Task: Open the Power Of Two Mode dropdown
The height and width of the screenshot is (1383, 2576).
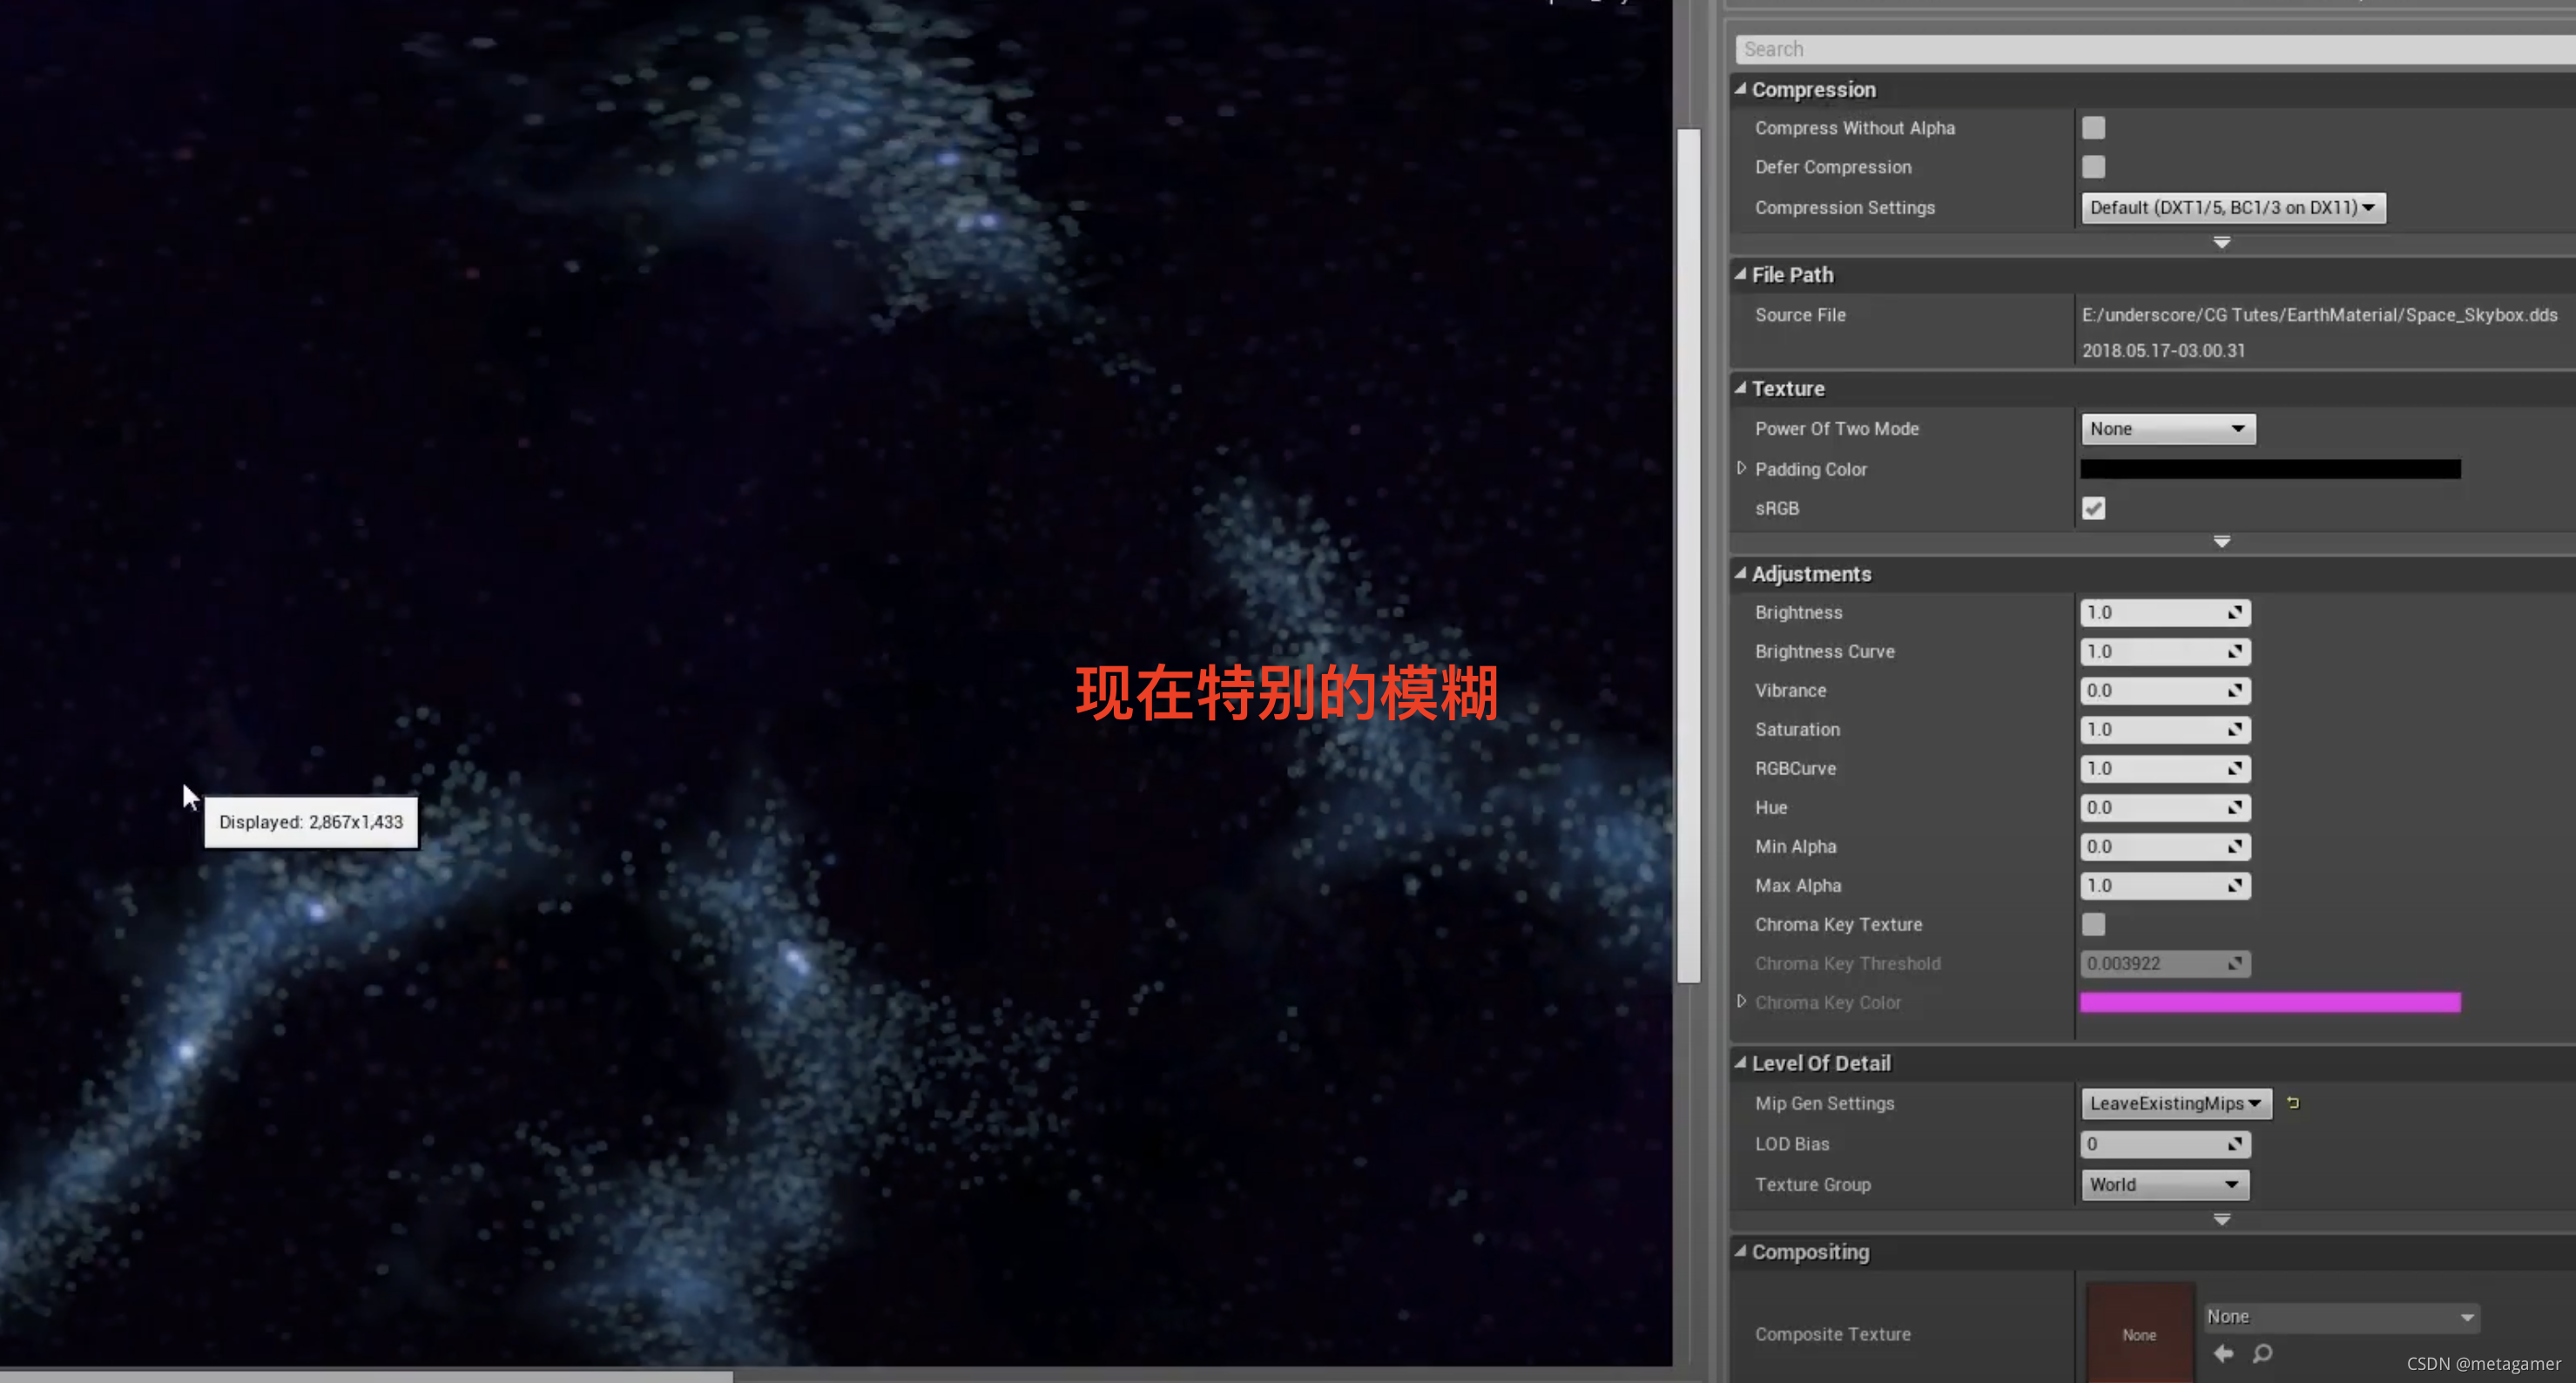Action: (2167, 429)
